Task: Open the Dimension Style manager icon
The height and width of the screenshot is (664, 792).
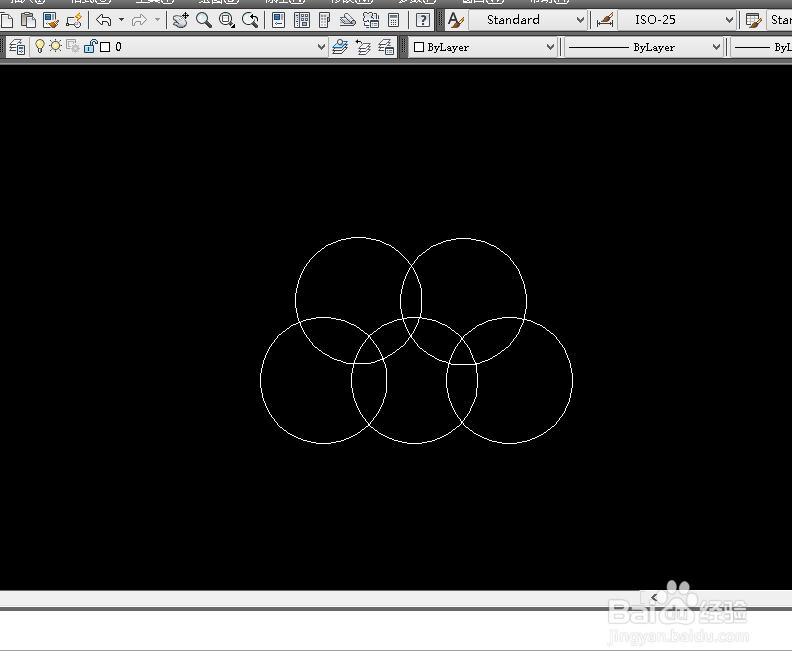Action: 605,20
